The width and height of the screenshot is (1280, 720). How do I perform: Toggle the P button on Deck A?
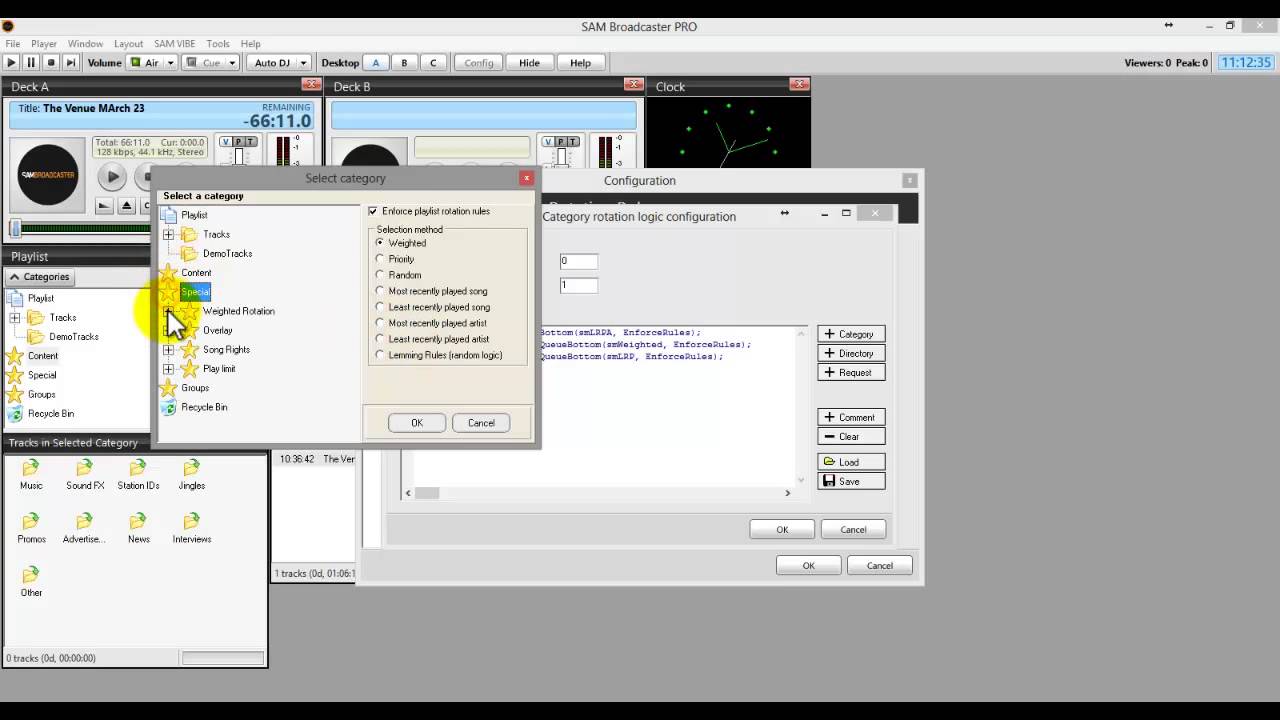pos(237,142)
